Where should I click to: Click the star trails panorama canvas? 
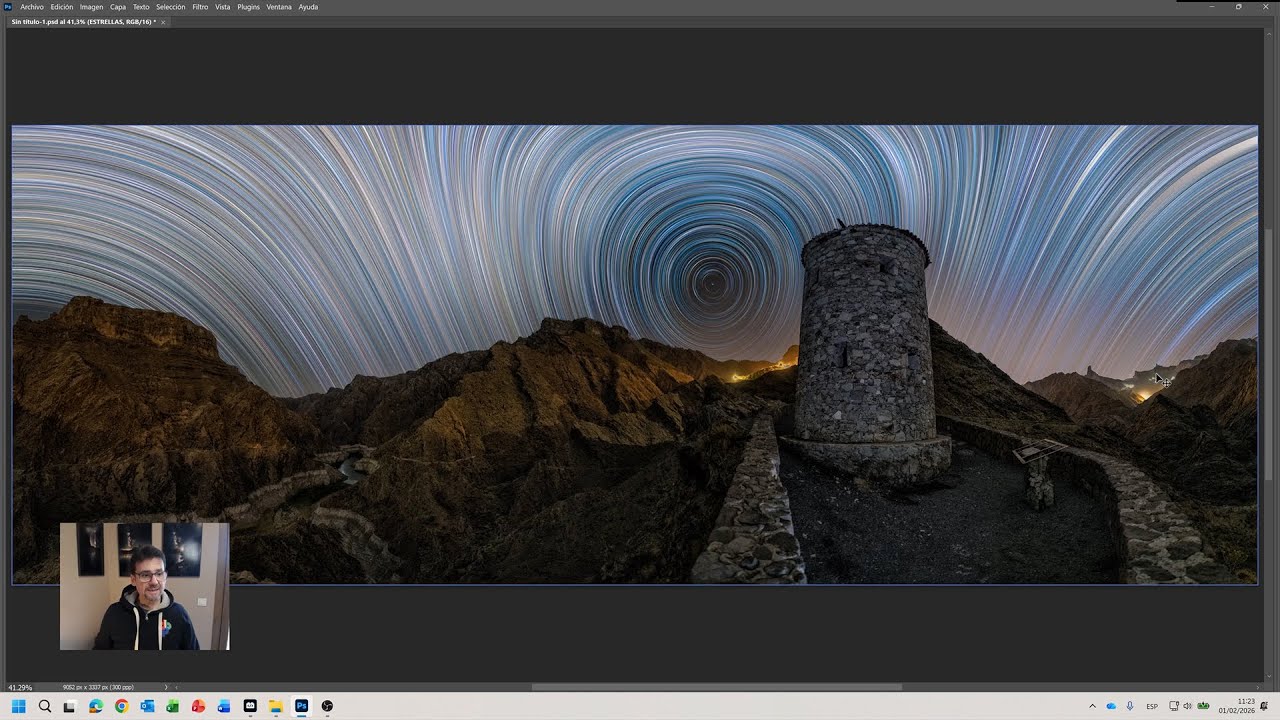coord(634,354)
